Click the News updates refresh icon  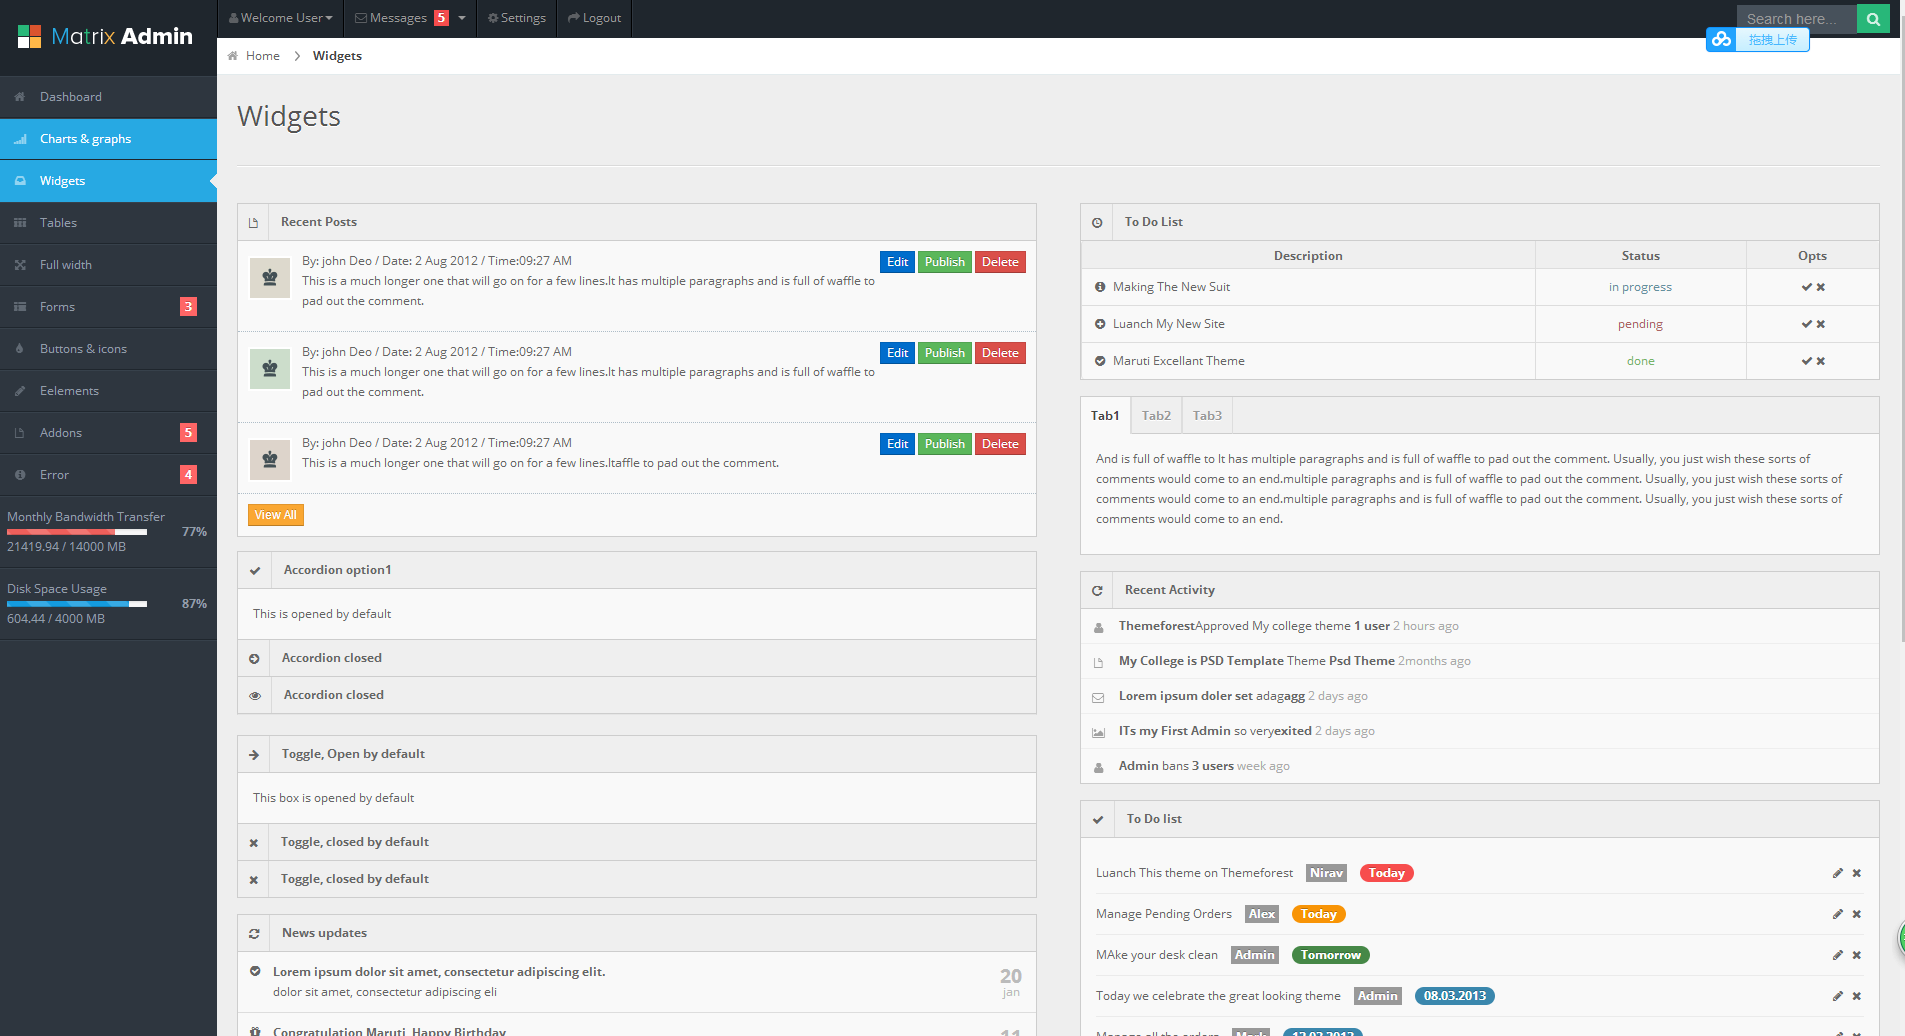pyautogui.click(x=254, y=934)
